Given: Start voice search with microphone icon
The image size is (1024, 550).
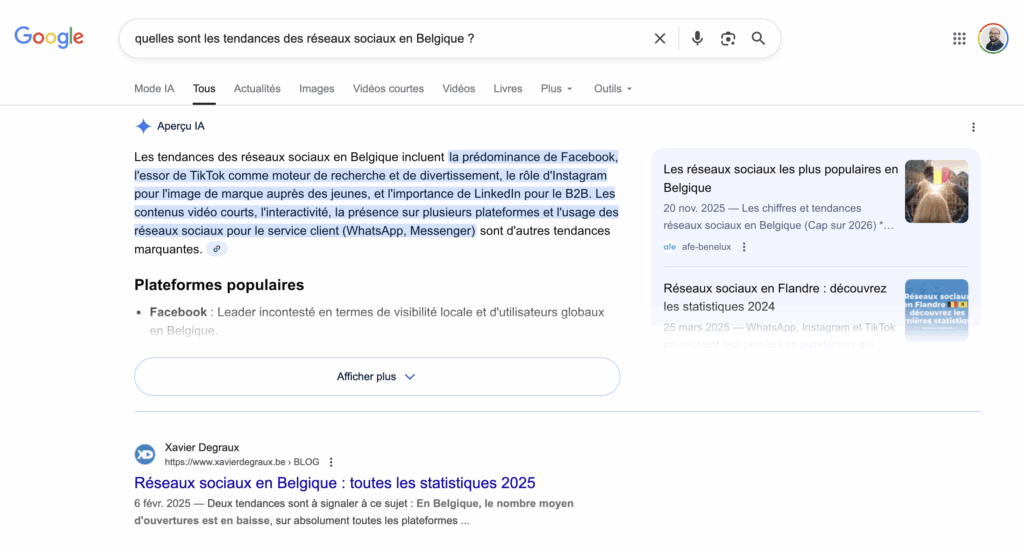Looking at the screenshot, I should pyautogui.click(x=697, y=38).
